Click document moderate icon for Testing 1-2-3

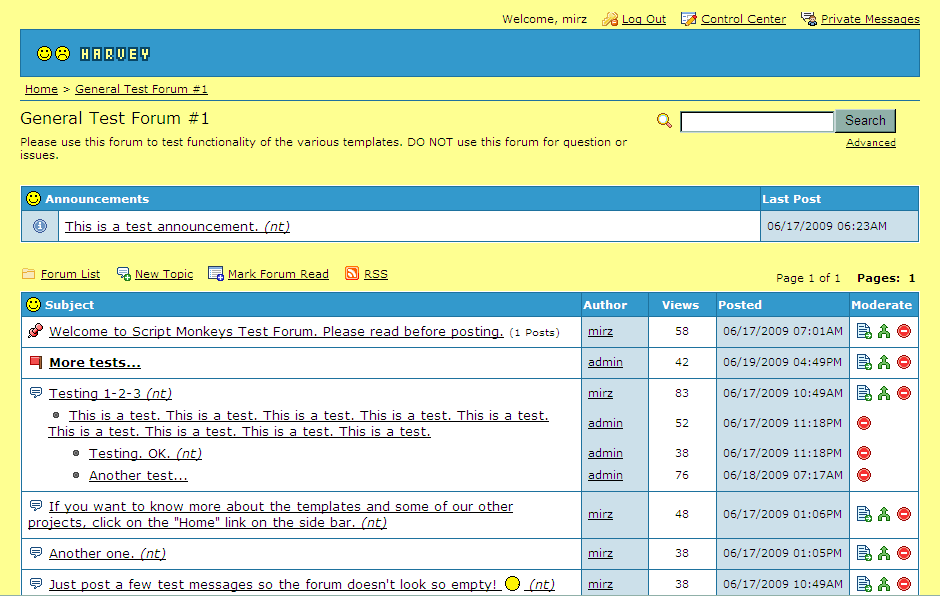click(x=864, y=393)
